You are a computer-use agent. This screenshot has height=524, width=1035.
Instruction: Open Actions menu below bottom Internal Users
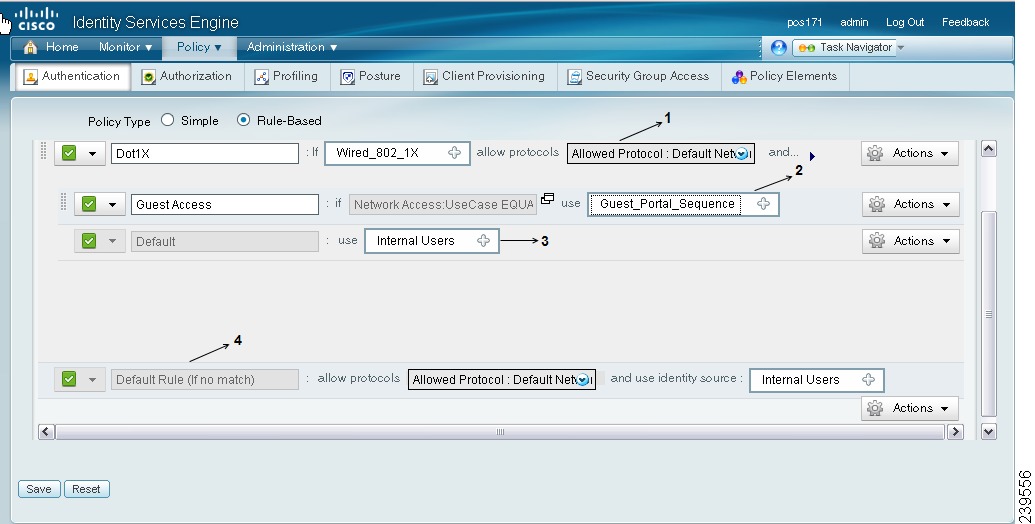coord(910,408)
